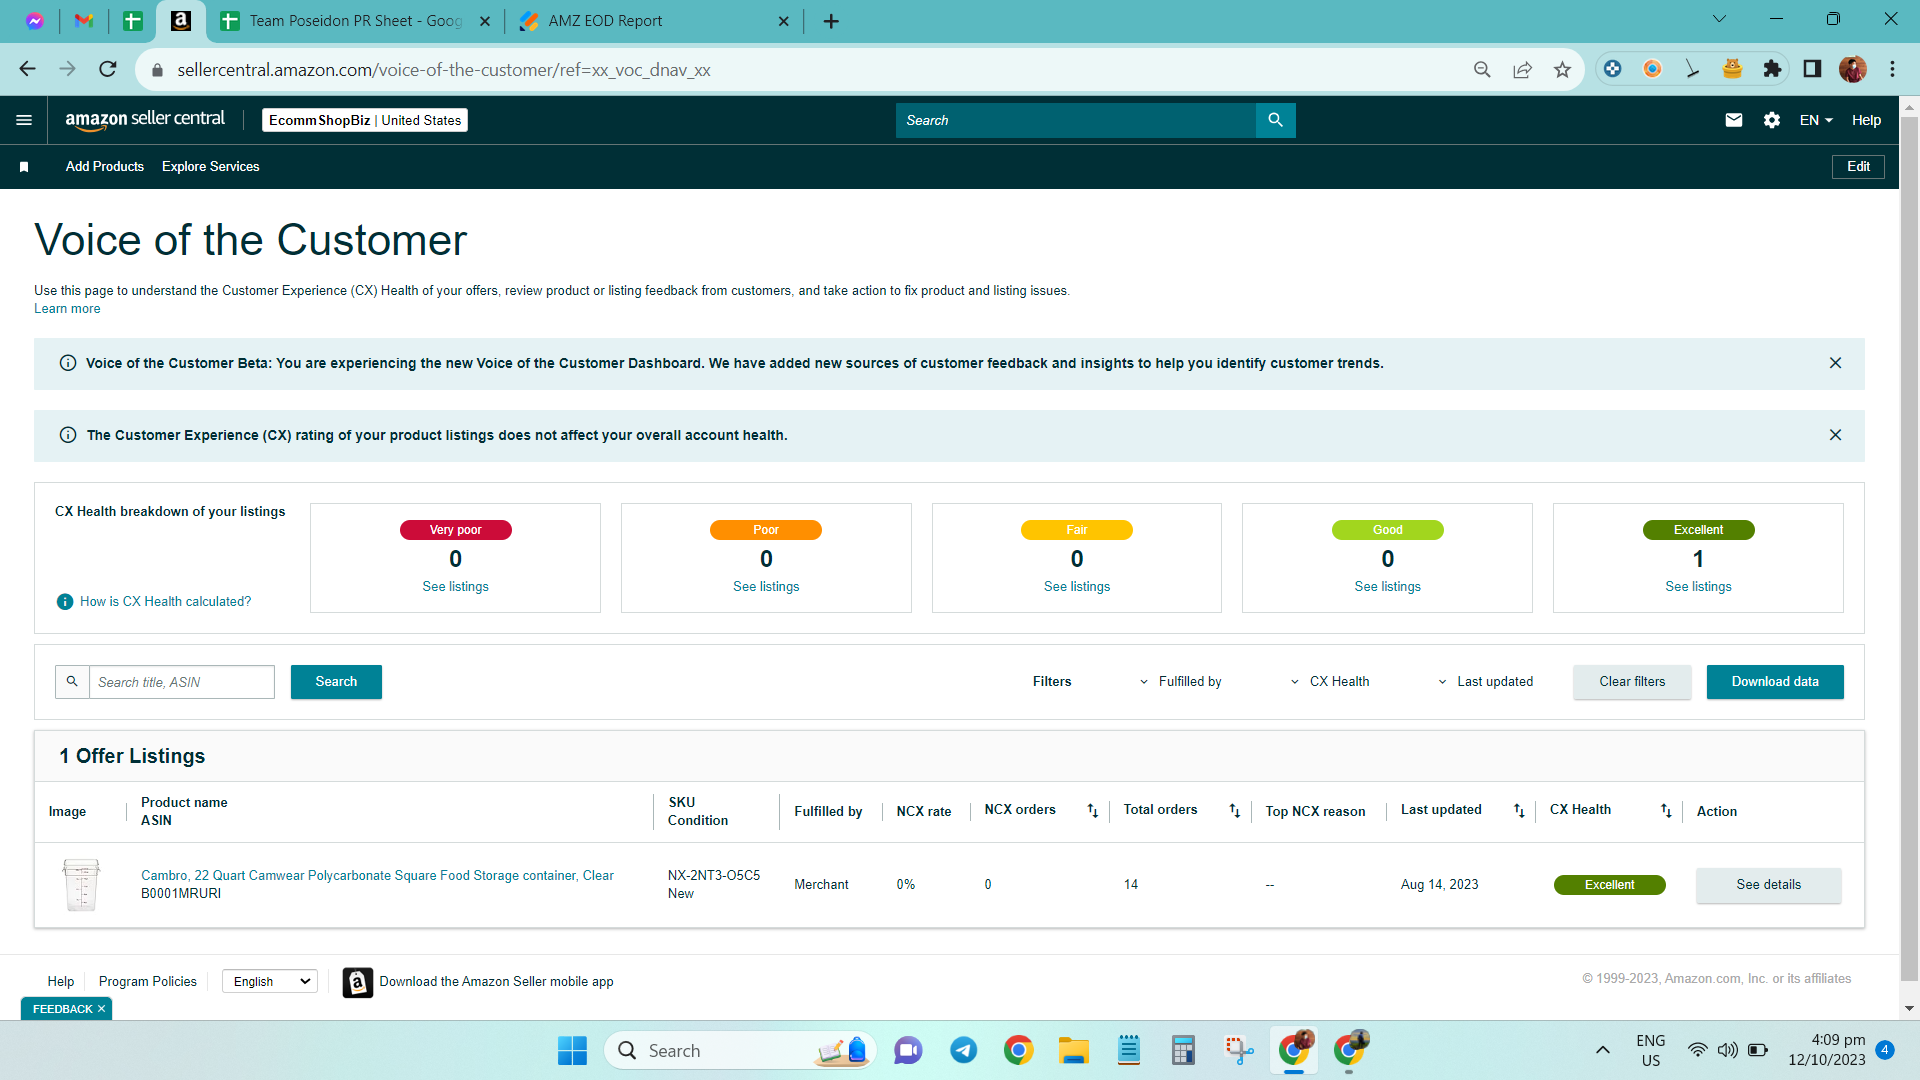This screenshot has width=1920, height=1080.
Task: Sort by Last updated column arrows
Action: 1519,811
